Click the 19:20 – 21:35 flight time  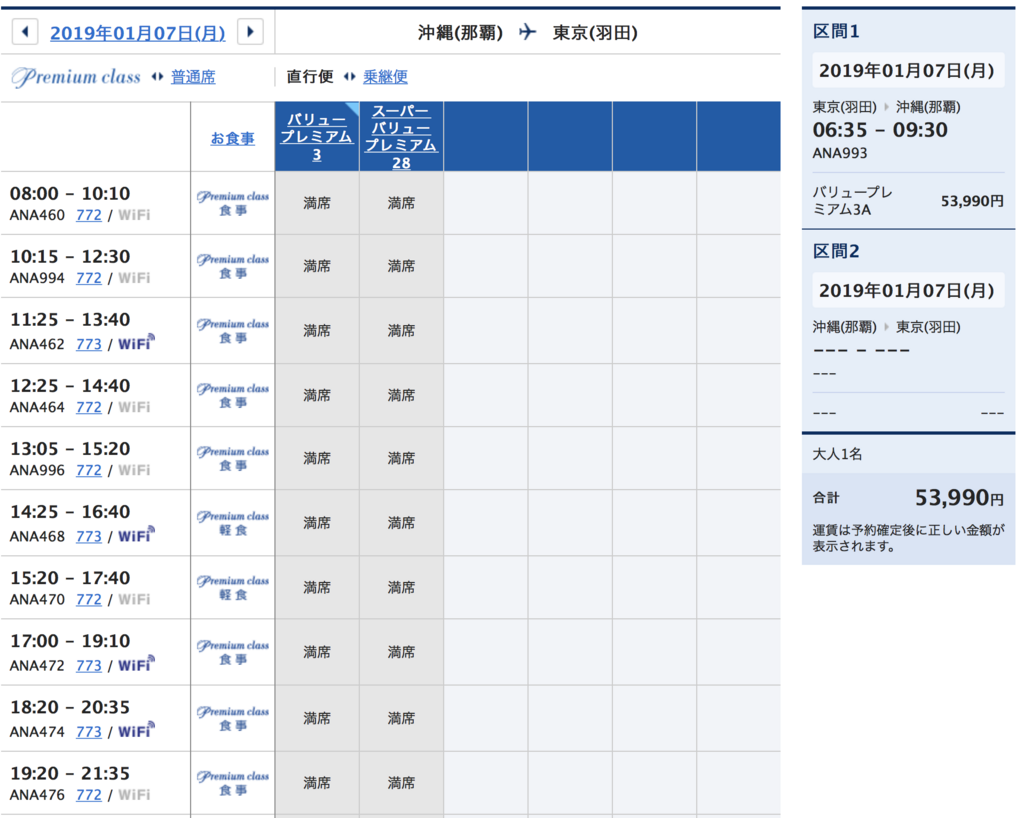point(70,773)
